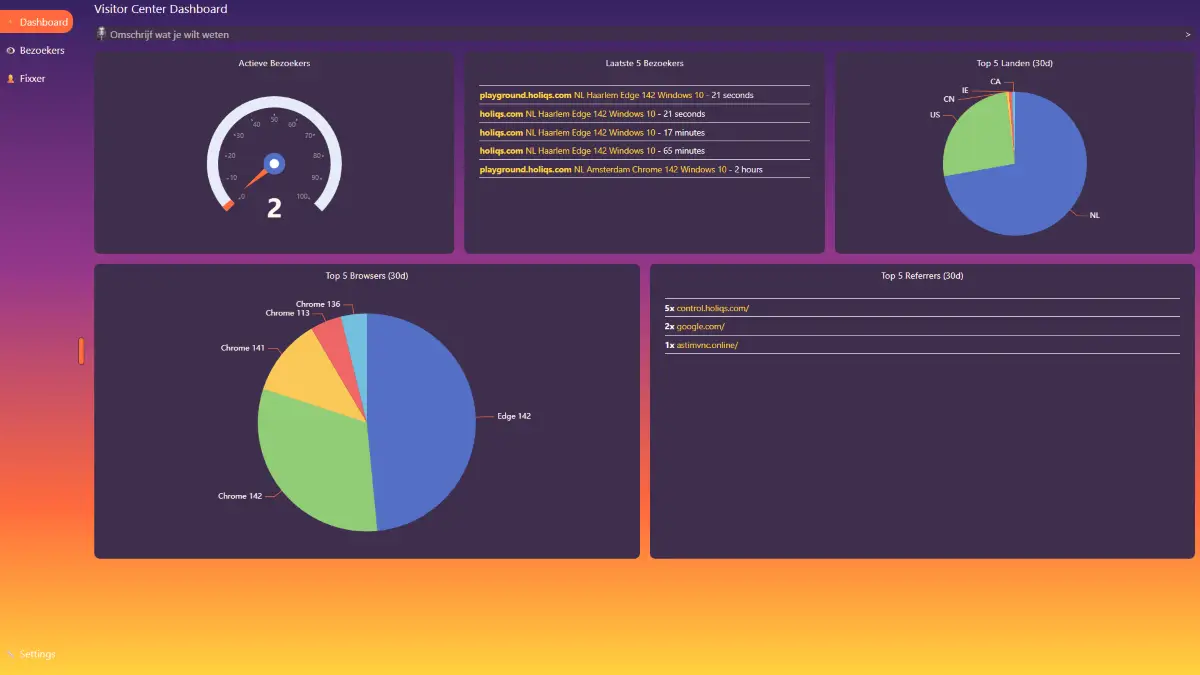The width and height of the screenshot is (1200, 675).
Task: Select the Dashboard menu item
Action: click(38, 21)
